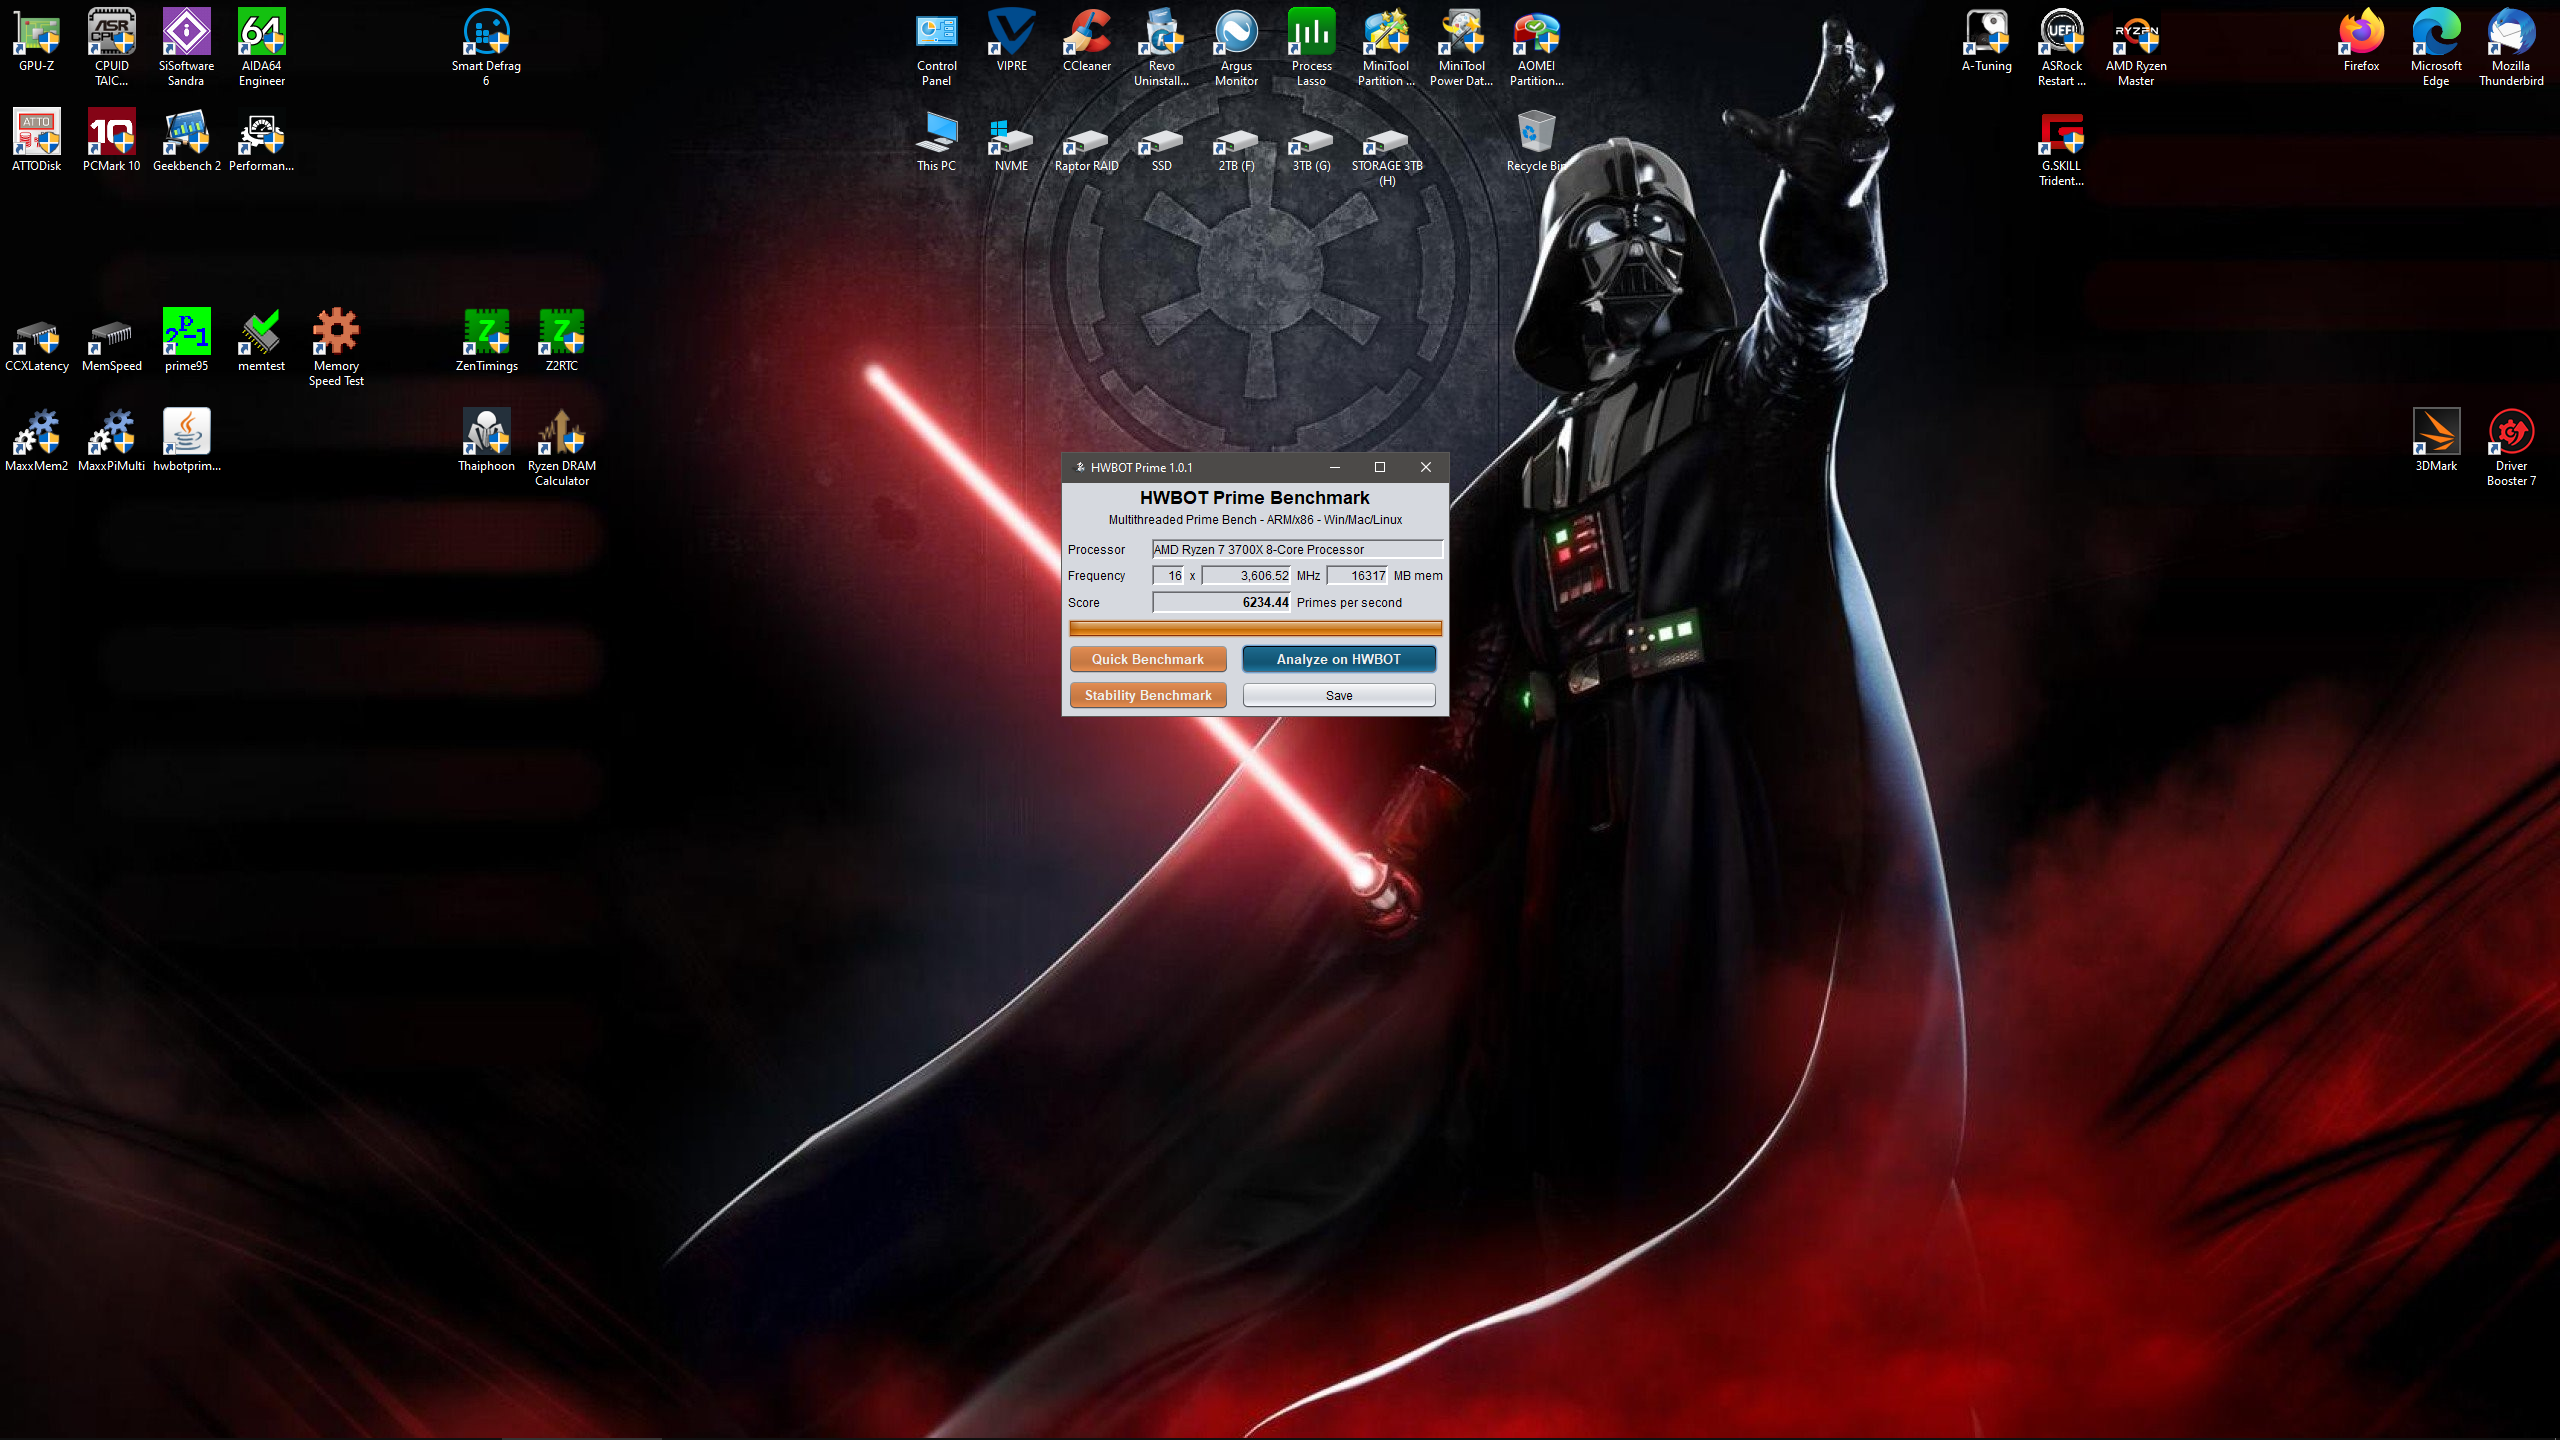Click the Score value field 6234.44

tap(1222, 602)
